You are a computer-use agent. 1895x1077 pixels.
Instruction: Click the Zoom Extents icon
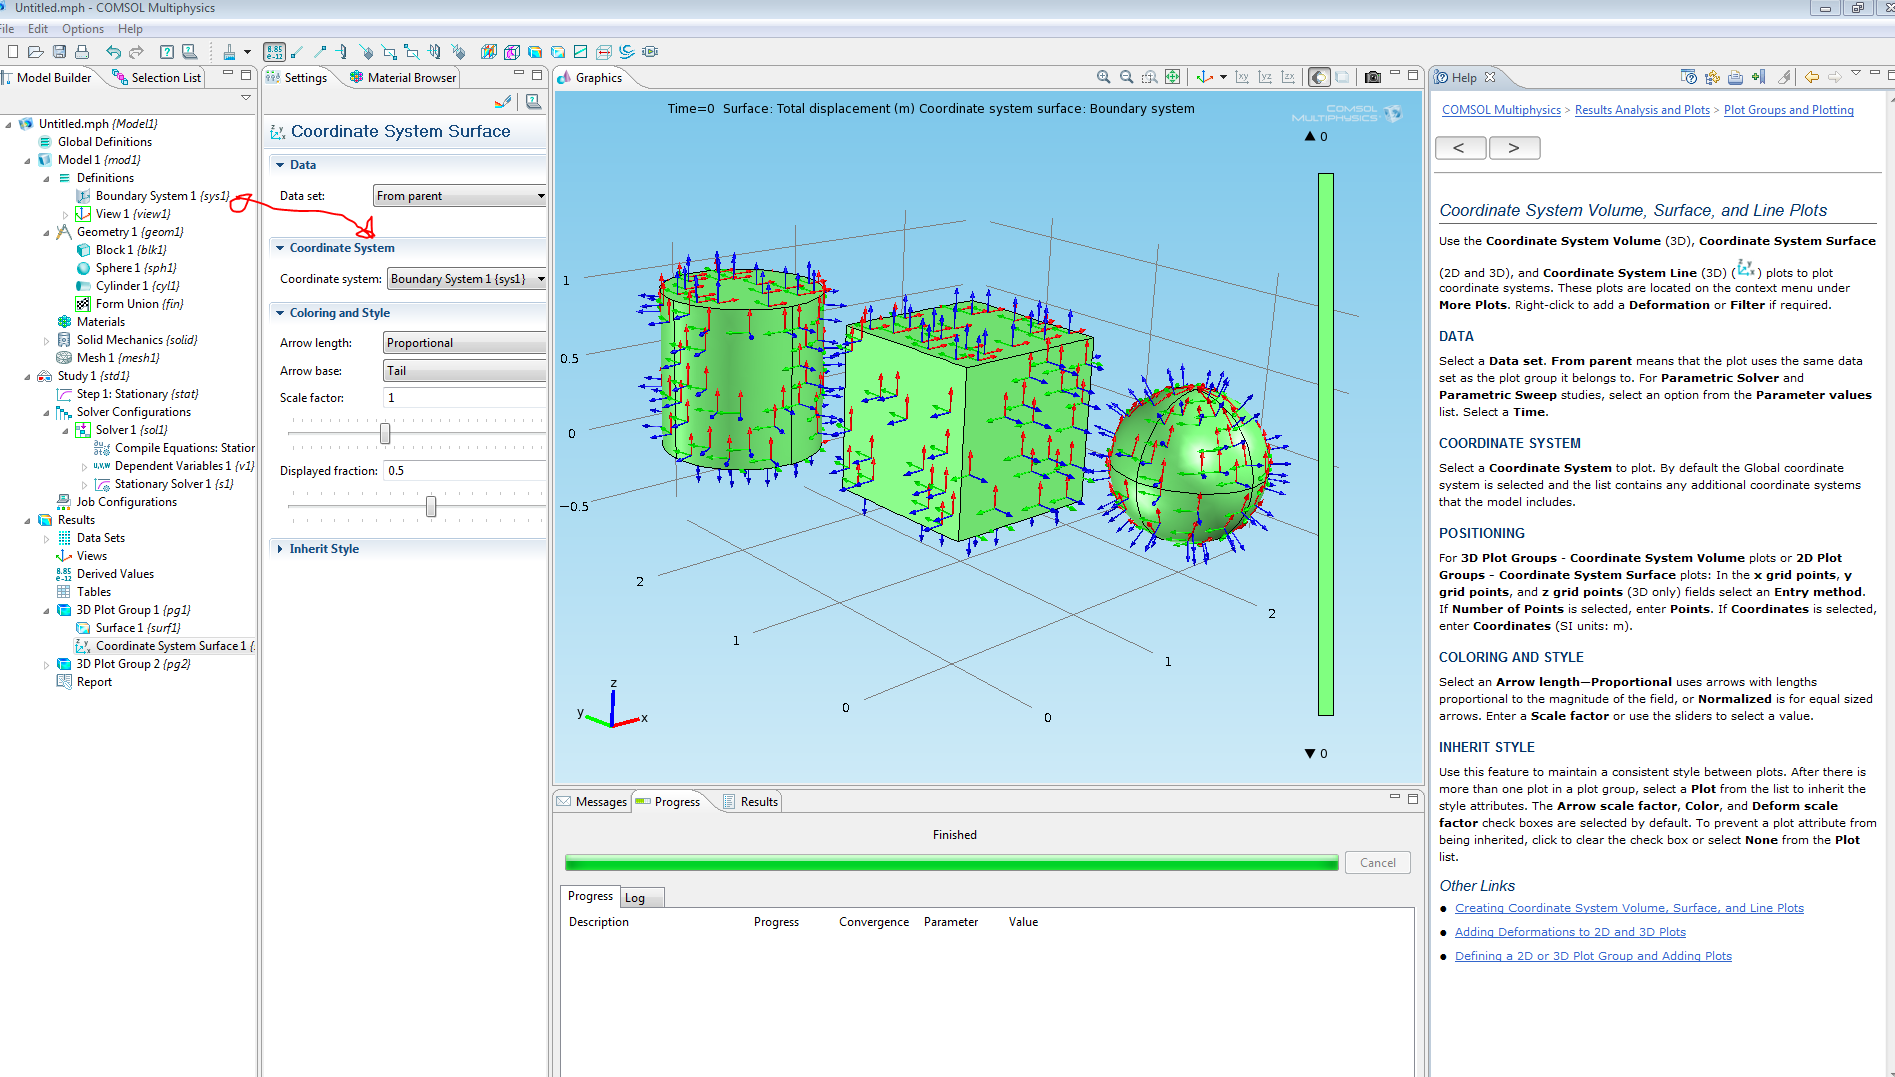pos(1172,77)
